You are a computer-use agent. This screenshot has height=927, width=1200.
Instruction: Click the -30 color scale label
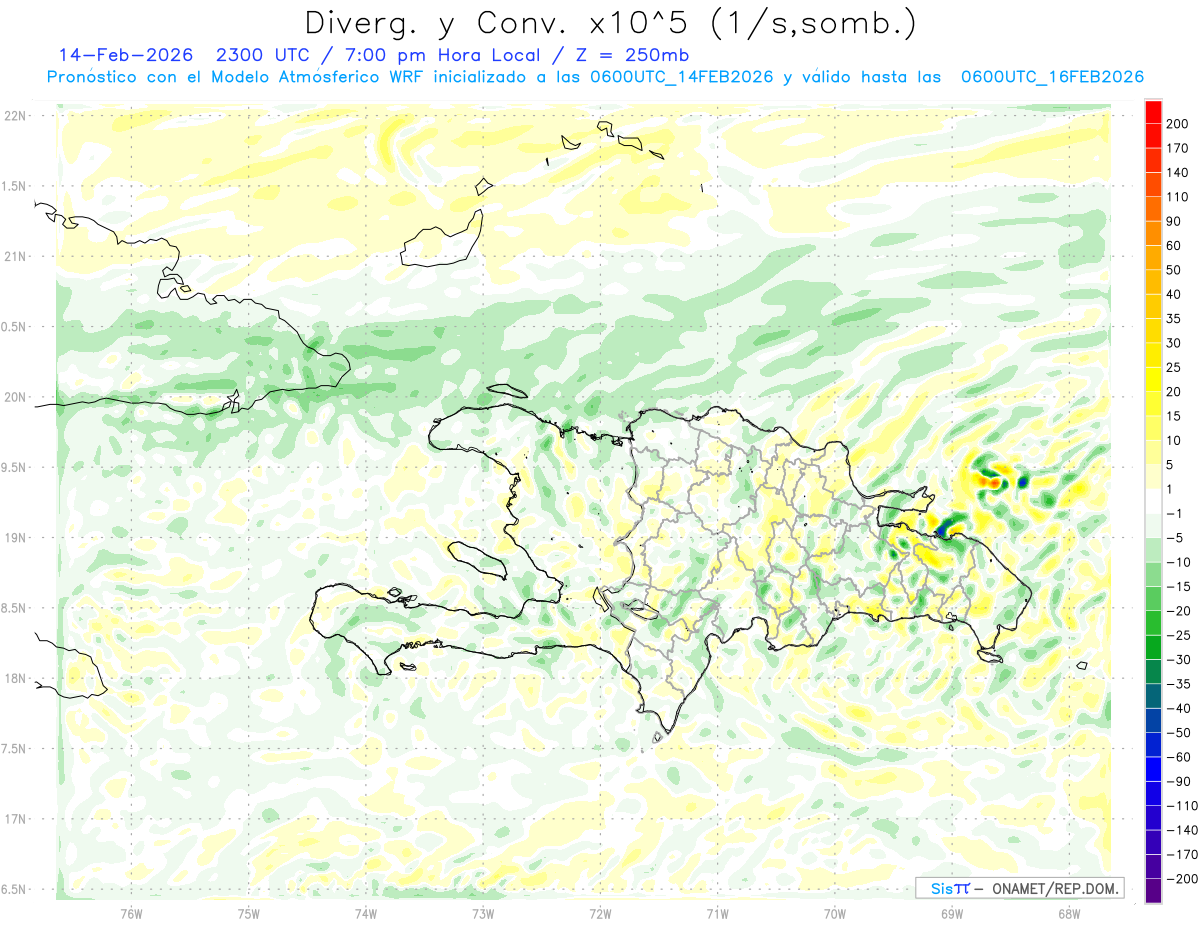coord(1179,659)
